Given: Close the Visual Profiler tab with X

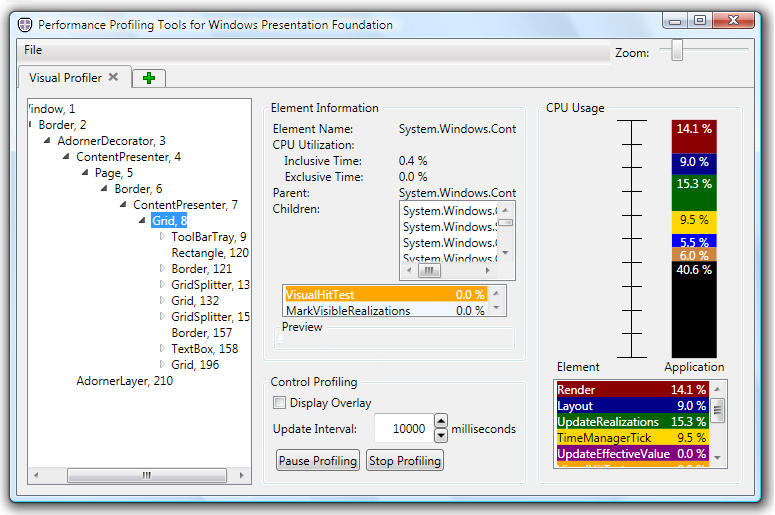Looking at the screenshot, I should tap(113, 77).
